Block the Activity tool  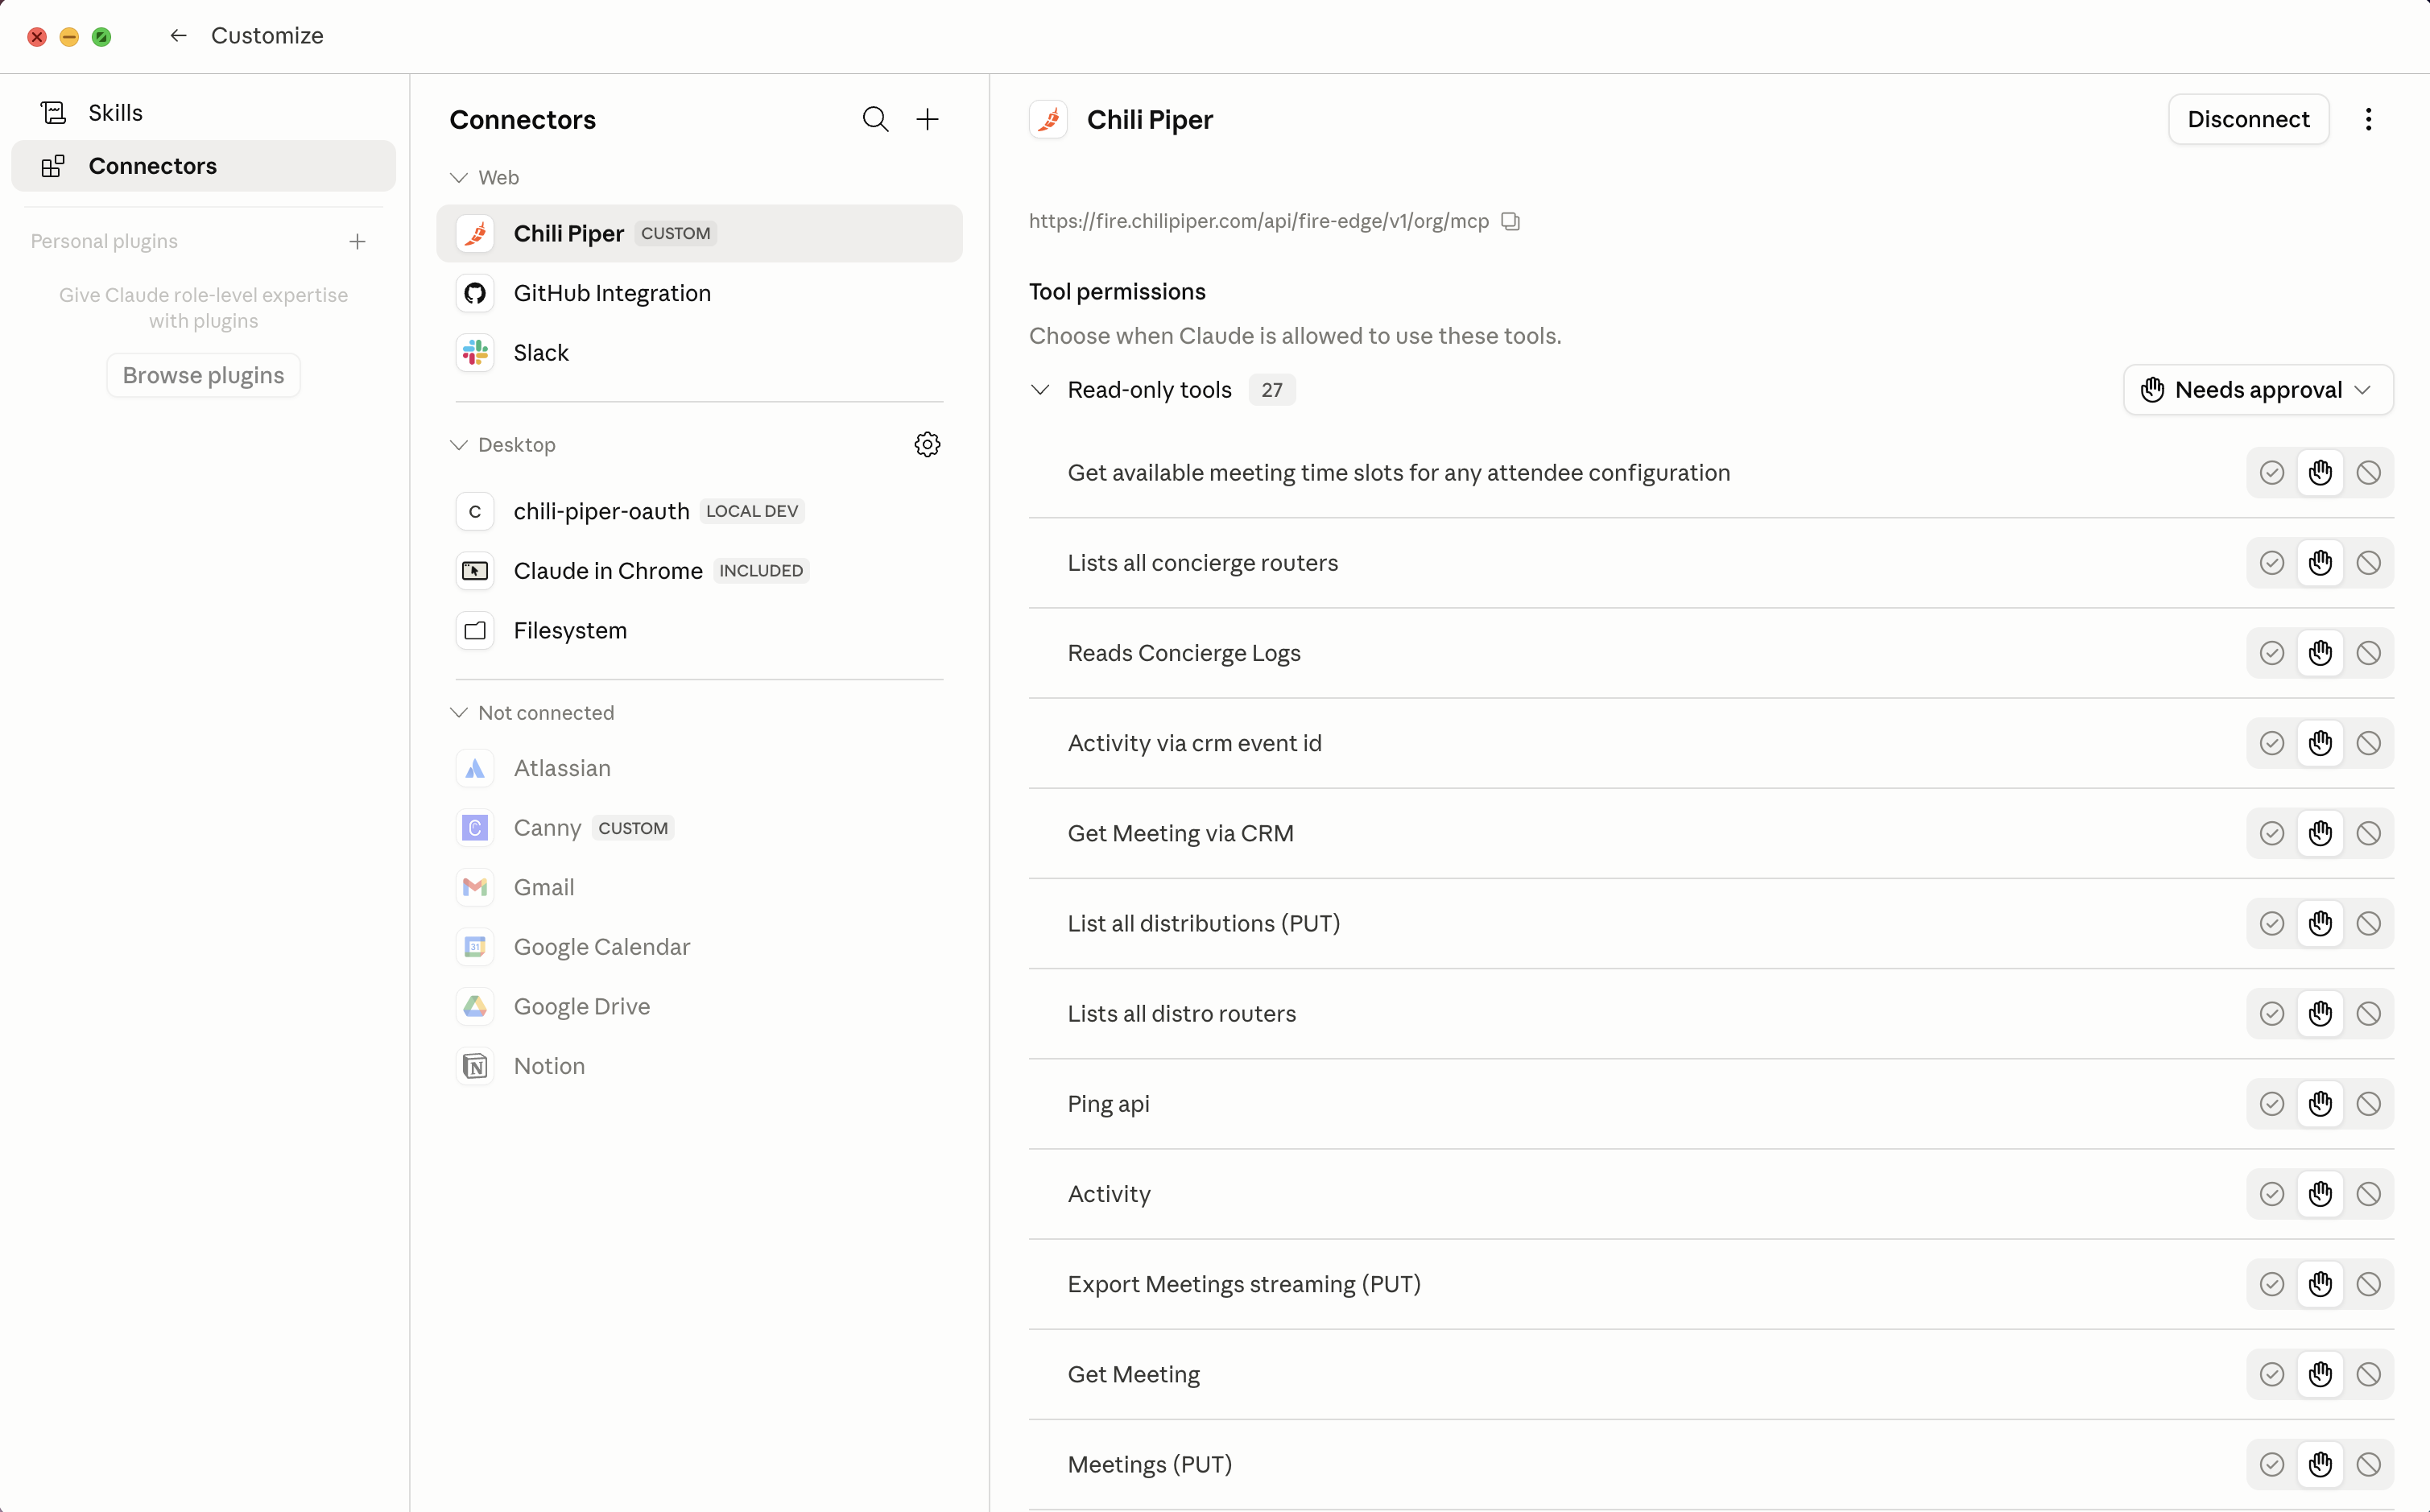[x=2368, y=1194]
